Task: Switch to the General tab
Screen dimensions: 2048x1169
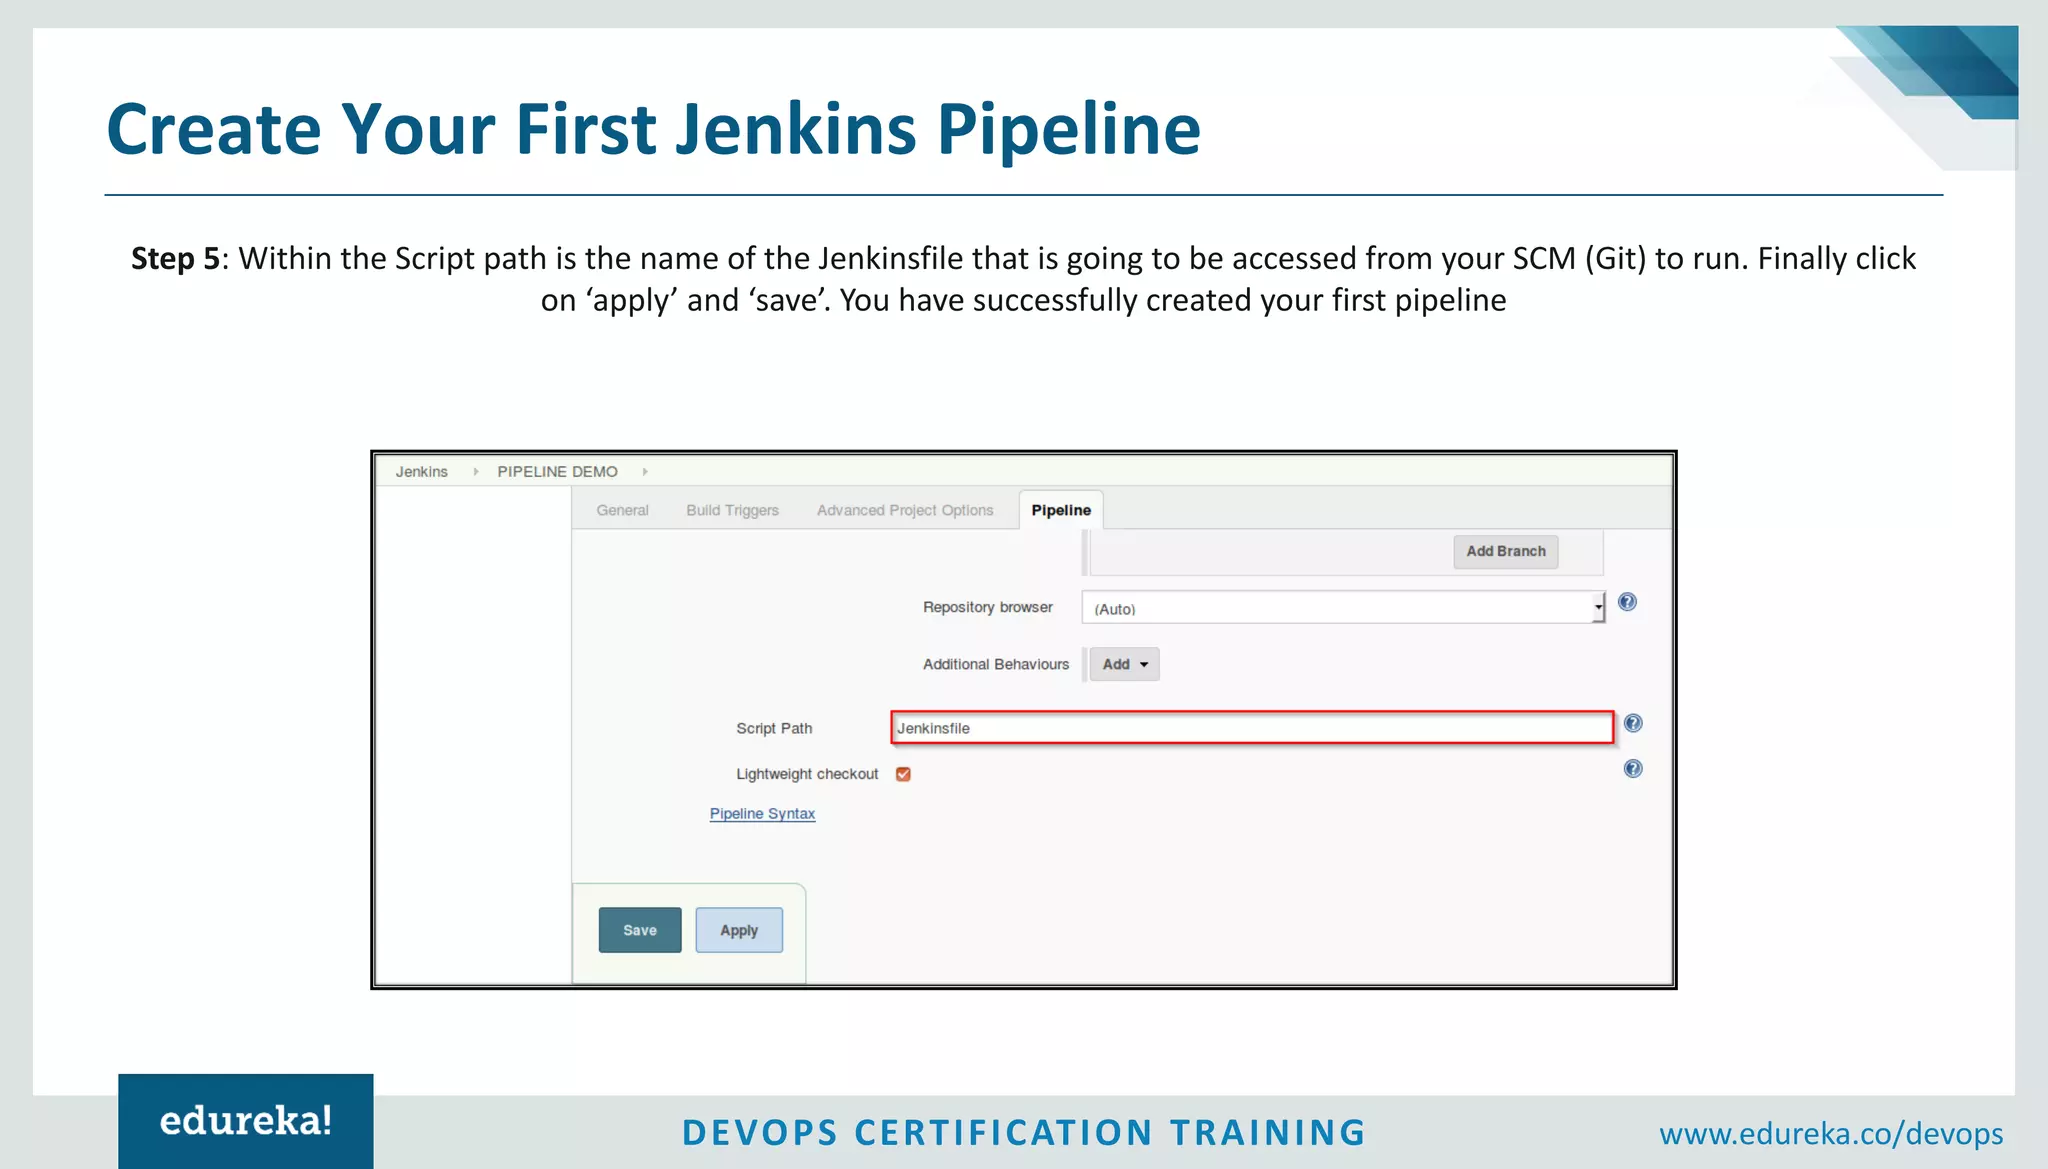Action: [x=622, y=510]
